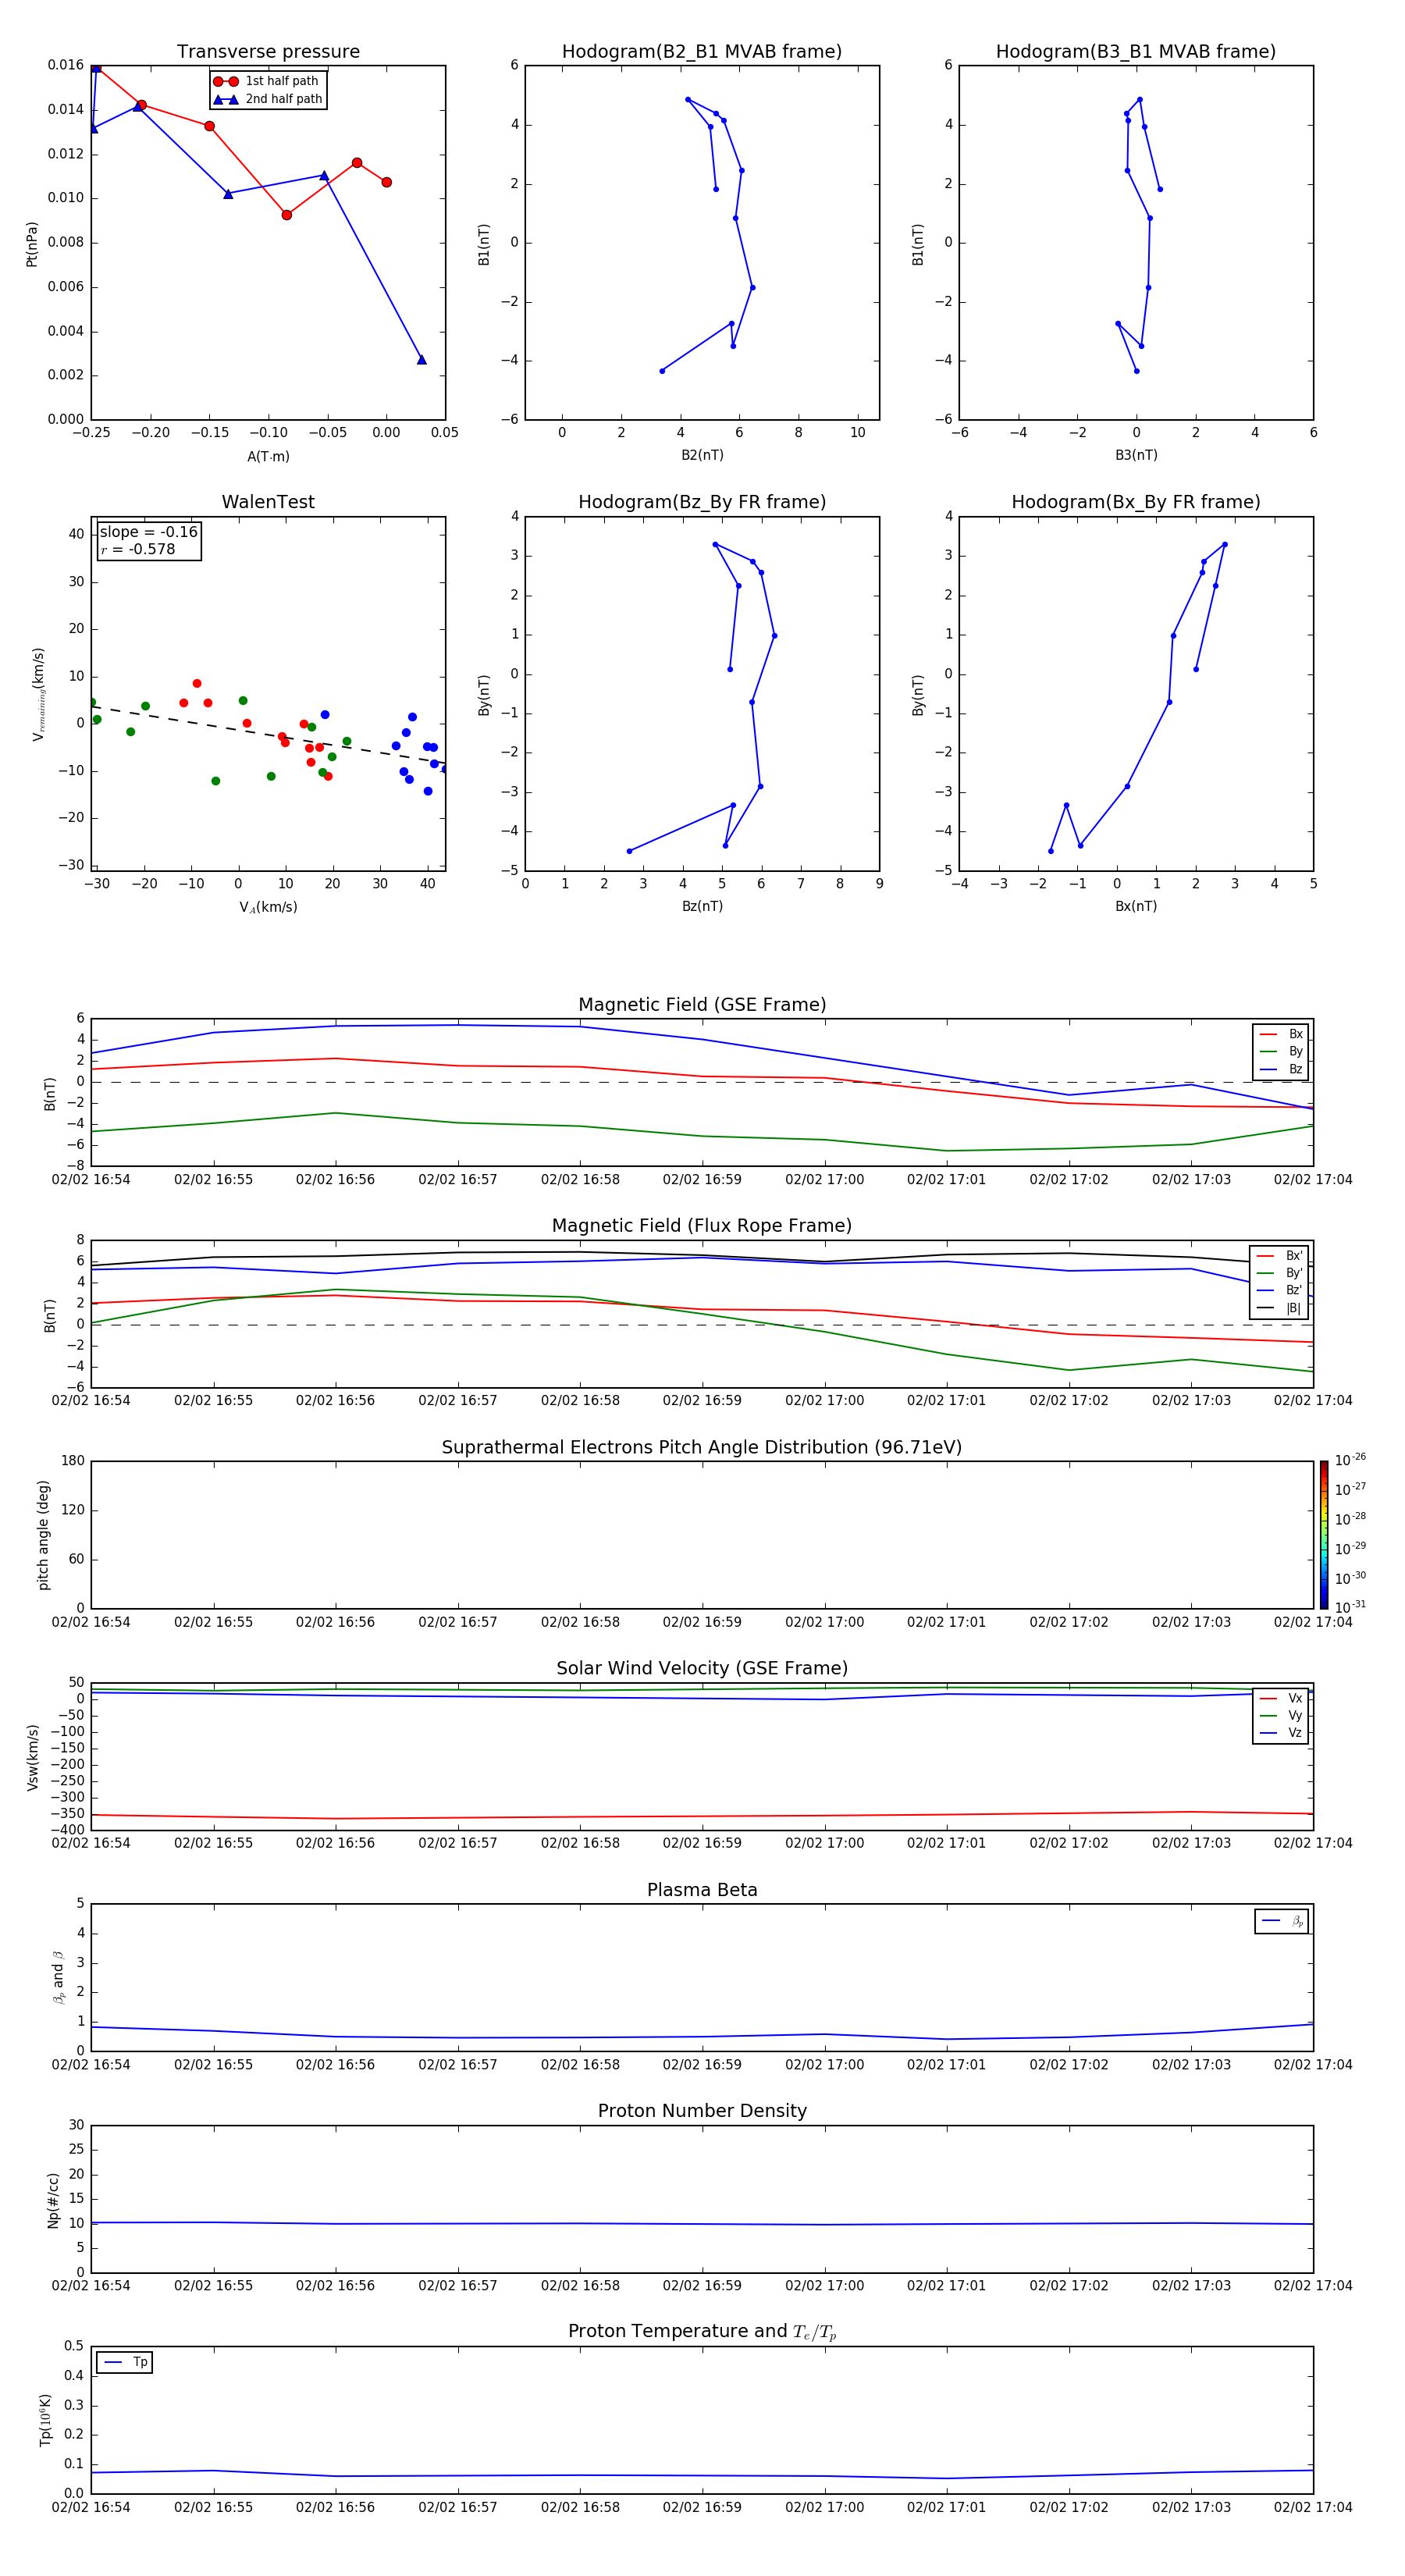Viewport: 1405px width, 2576px height.
Task: Click the 'Solar Wind Velocity (GSE Frame)' title
Action: point(702,1669)
